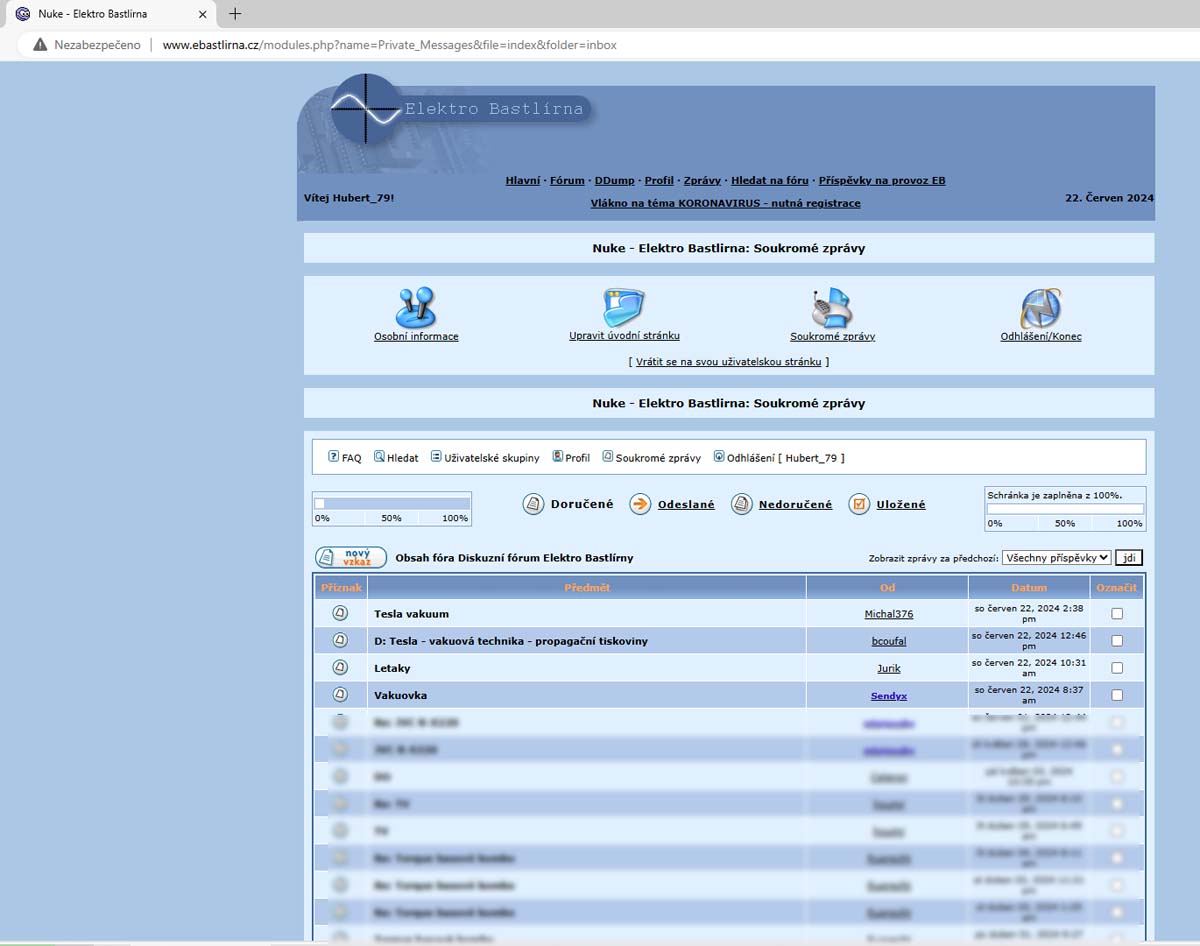Expand the Všechny příspěvky dropdown

[x=1056, y=558]
